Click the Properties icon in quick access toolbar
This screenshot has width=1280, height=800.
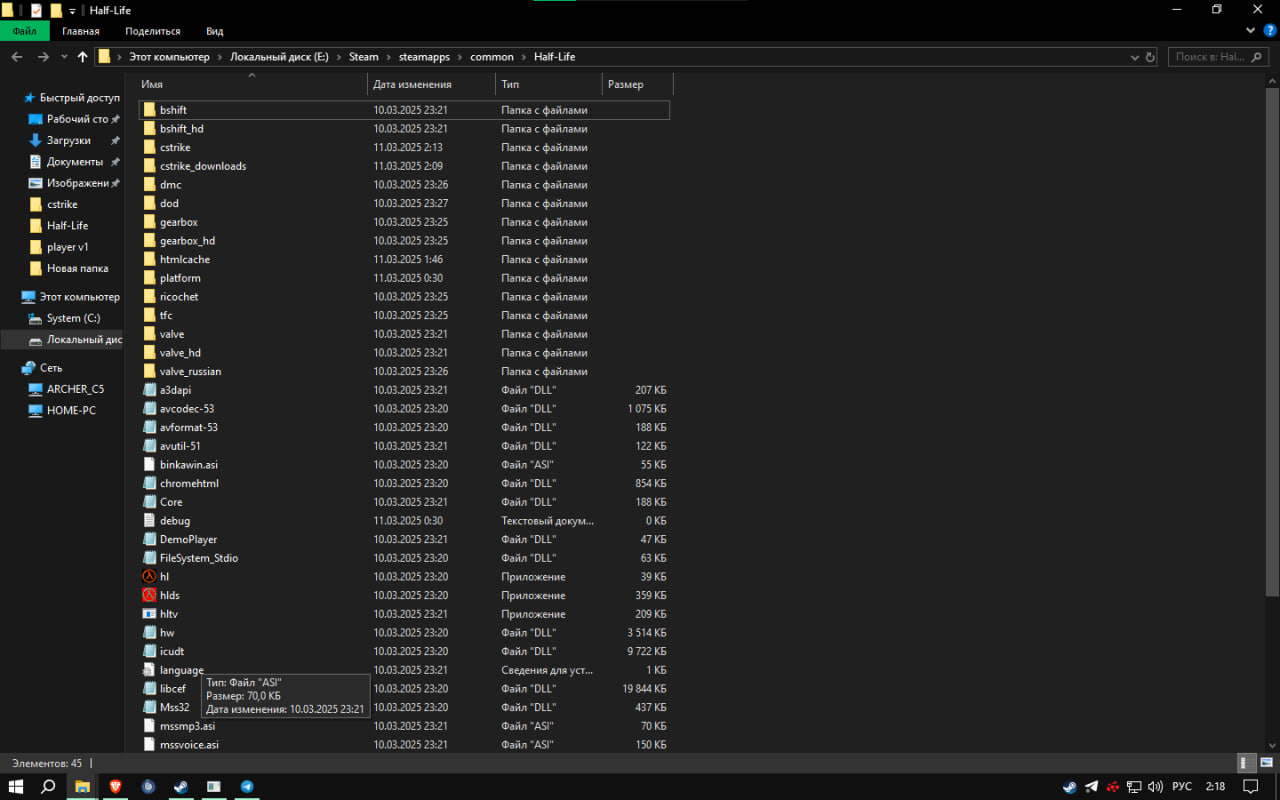(x=36, y=10)
